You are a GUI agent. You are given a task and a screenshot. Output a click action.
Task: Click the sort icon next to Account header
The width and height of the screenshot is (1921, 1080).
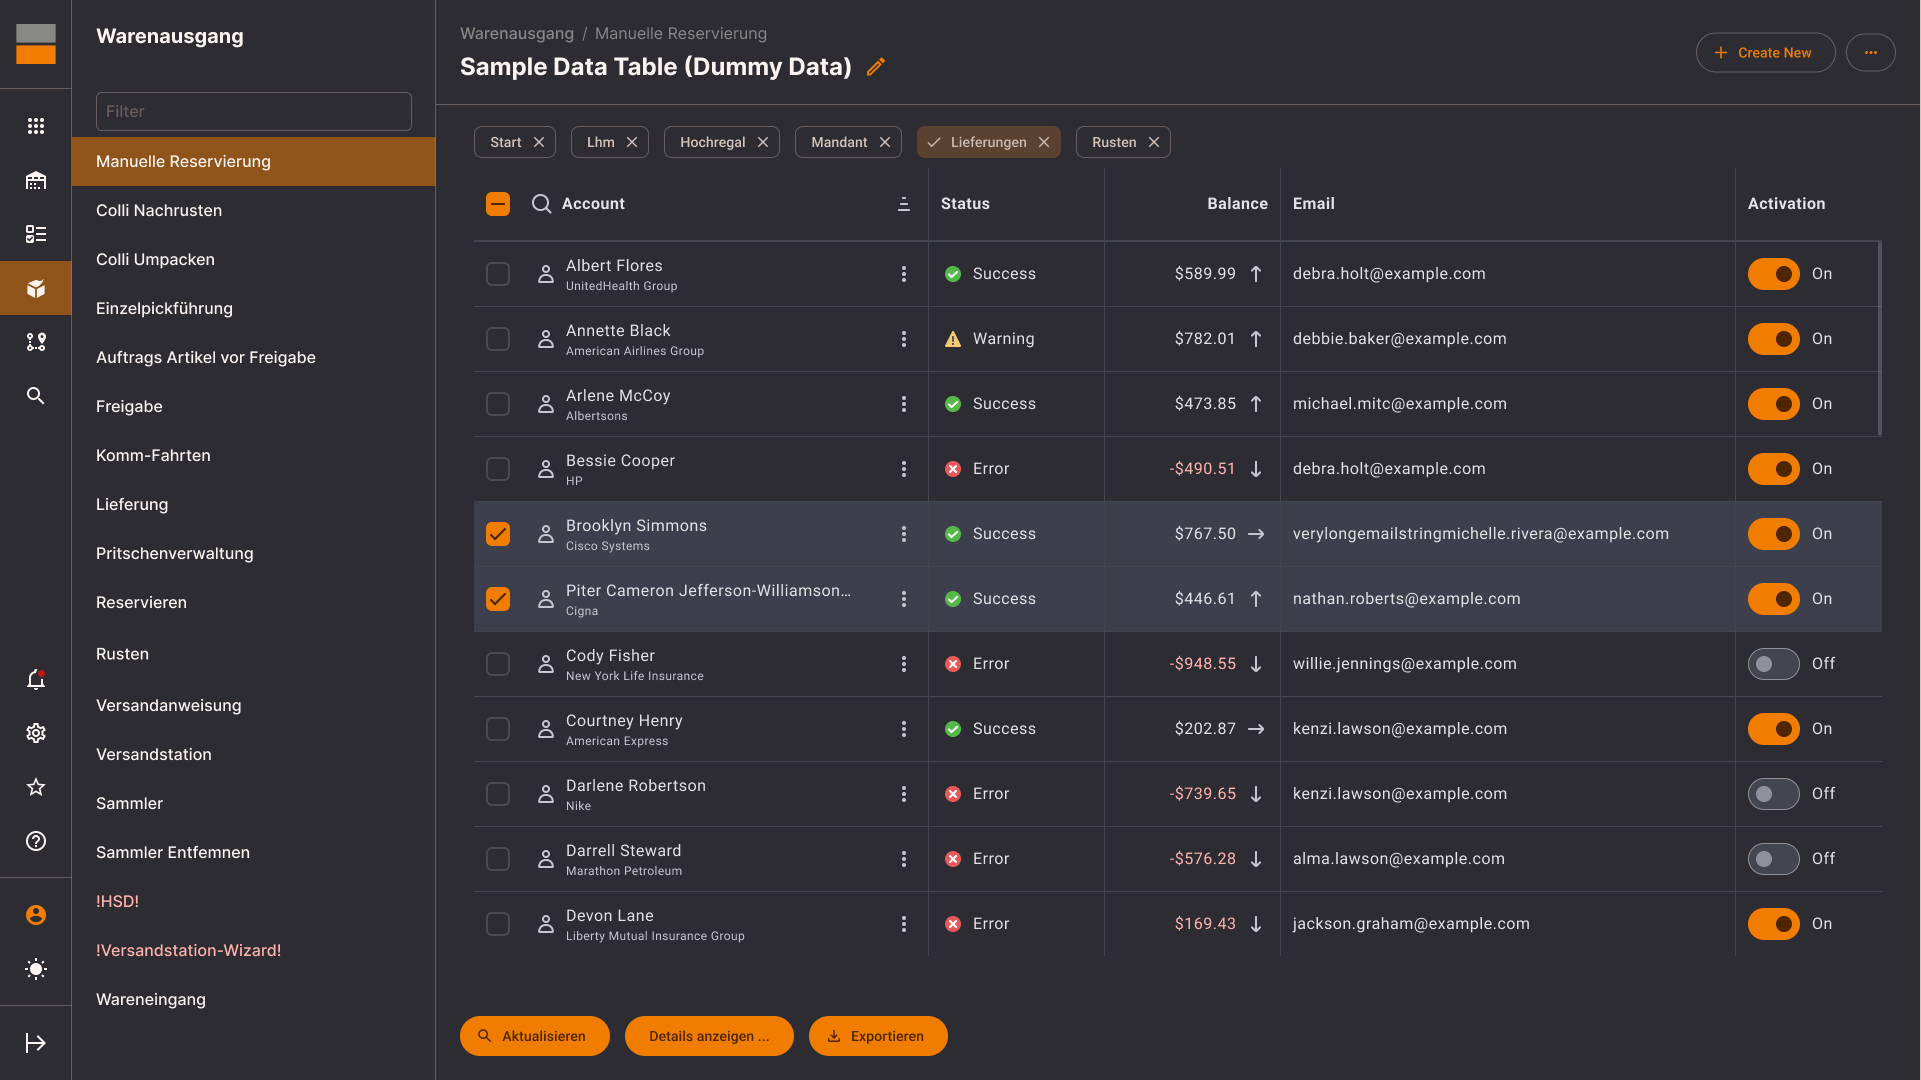pos(904,204)
